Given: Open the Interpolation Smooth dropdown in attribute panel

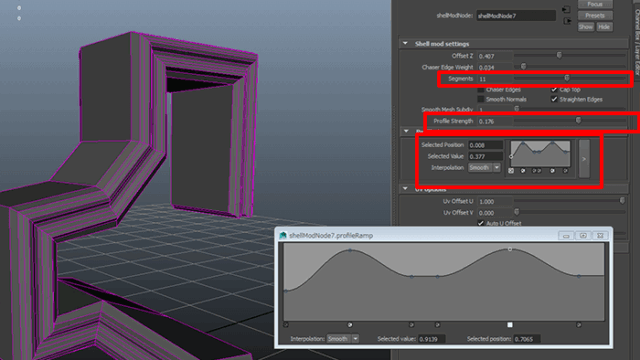Looking at the screenshot, I should click(x=484, y=168).
